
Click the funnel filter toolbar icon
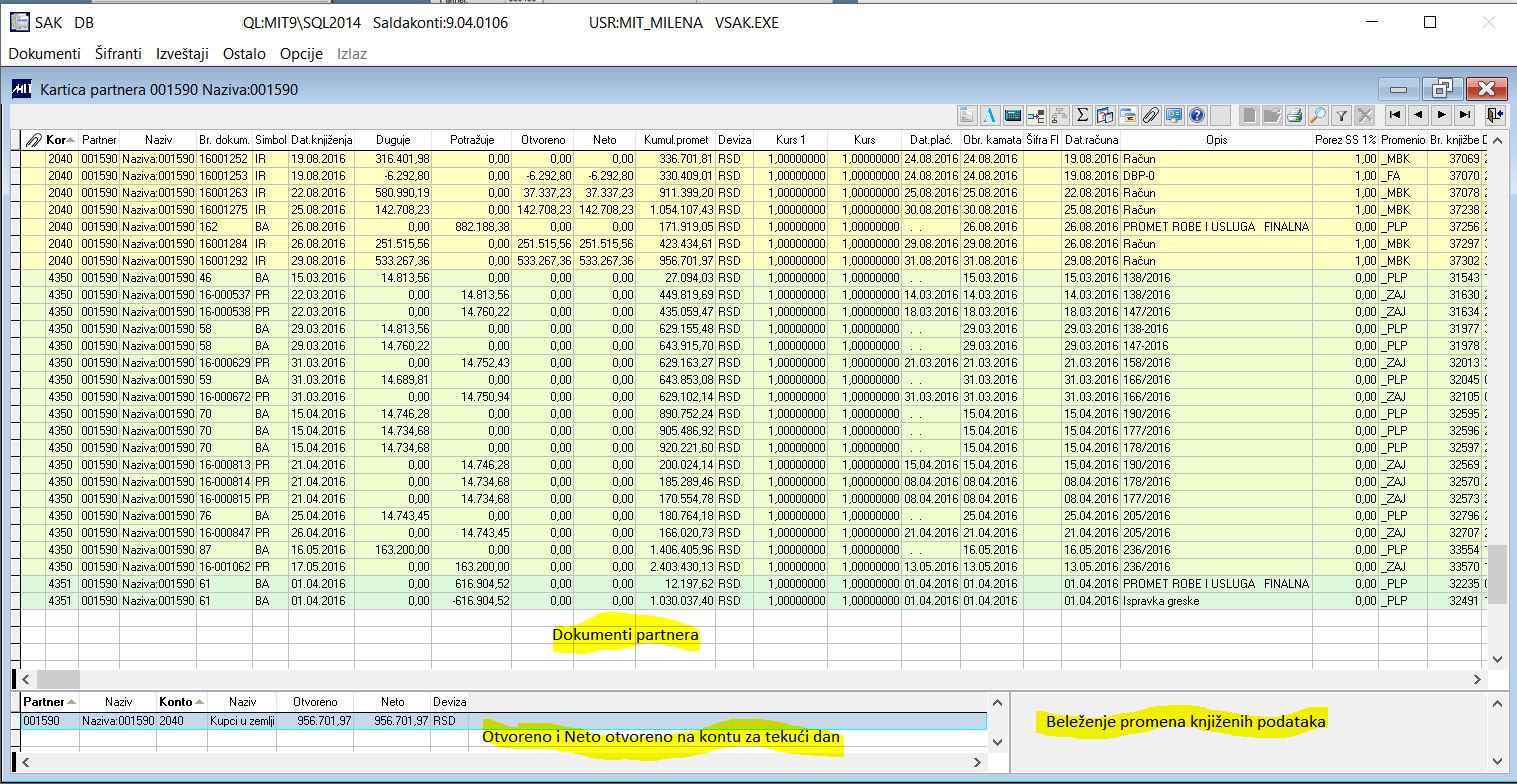pos(1341,115)
